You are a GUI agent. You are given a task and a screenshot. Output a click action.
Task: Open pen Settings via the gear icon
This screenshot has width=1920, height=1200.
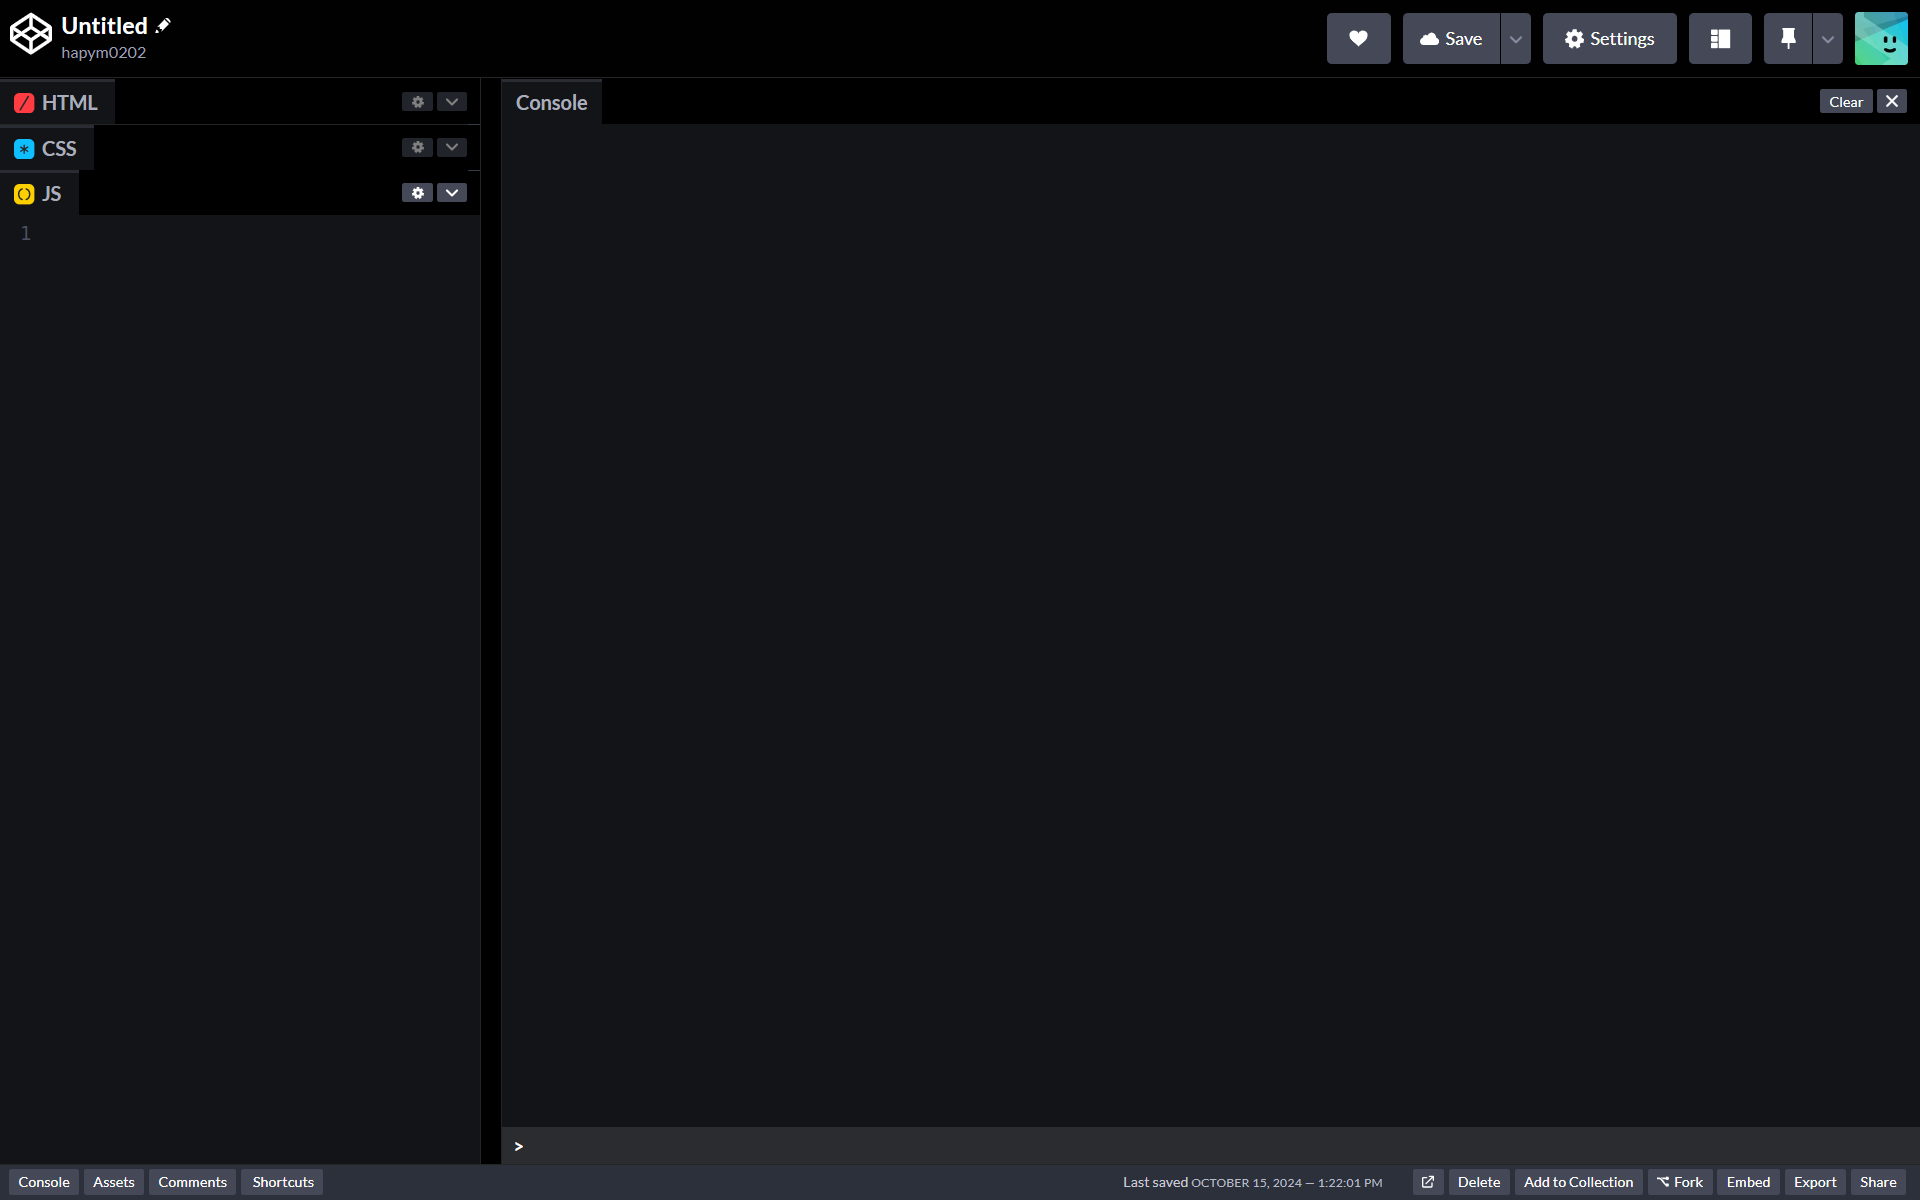1607,38
